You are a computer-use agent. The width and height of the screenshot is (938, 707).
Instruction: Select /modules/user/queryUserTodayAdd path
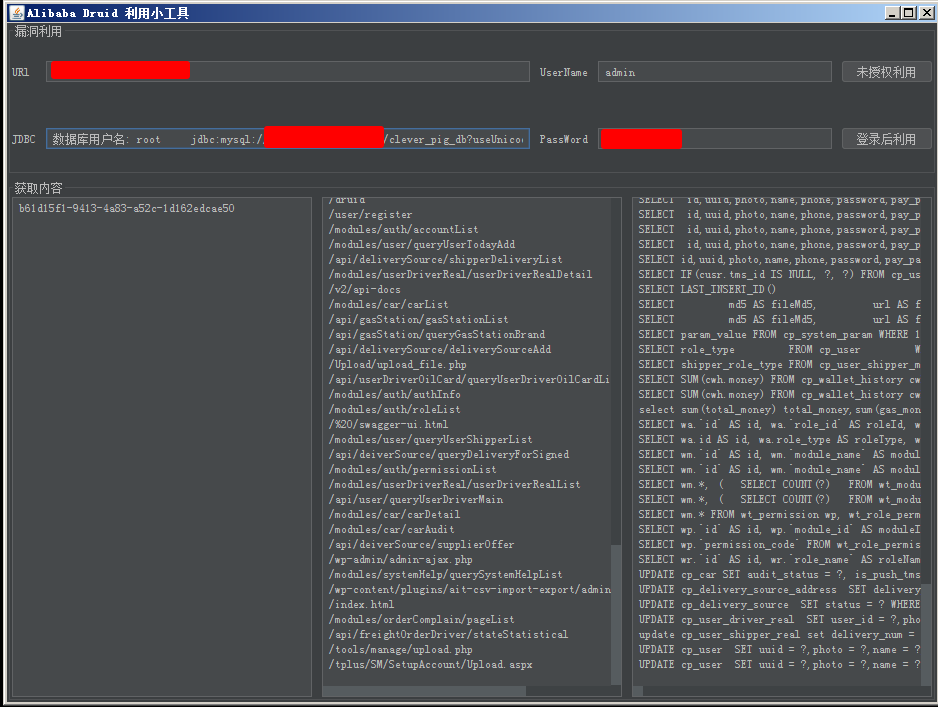(422, 244)
